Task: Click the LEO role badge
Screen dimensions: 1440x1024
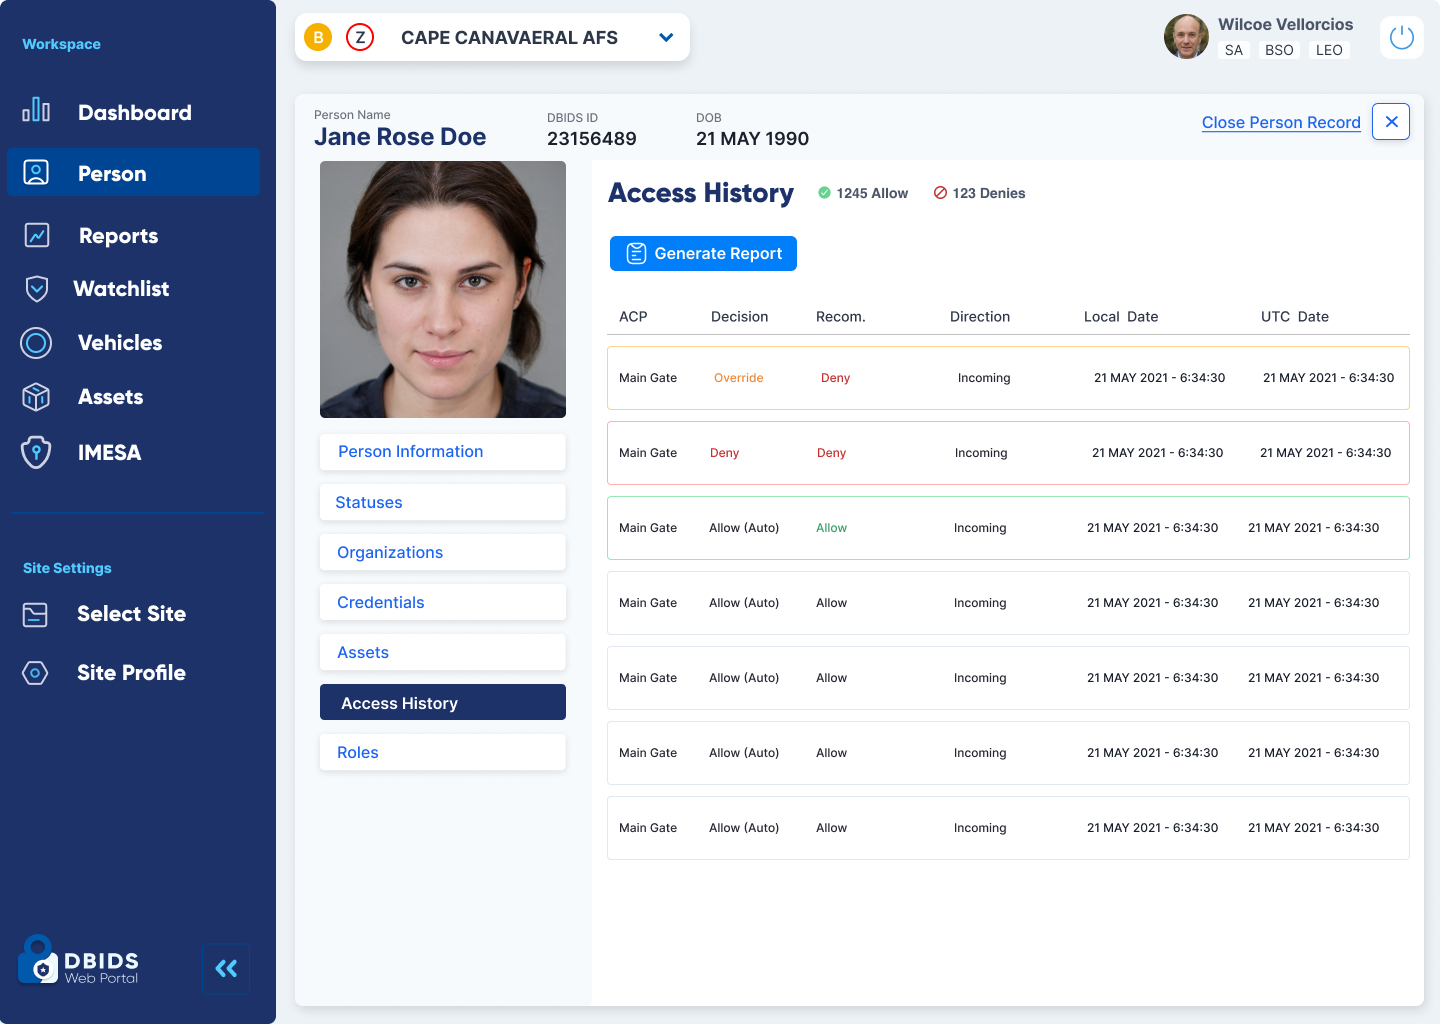Action: coord(1329,50)
